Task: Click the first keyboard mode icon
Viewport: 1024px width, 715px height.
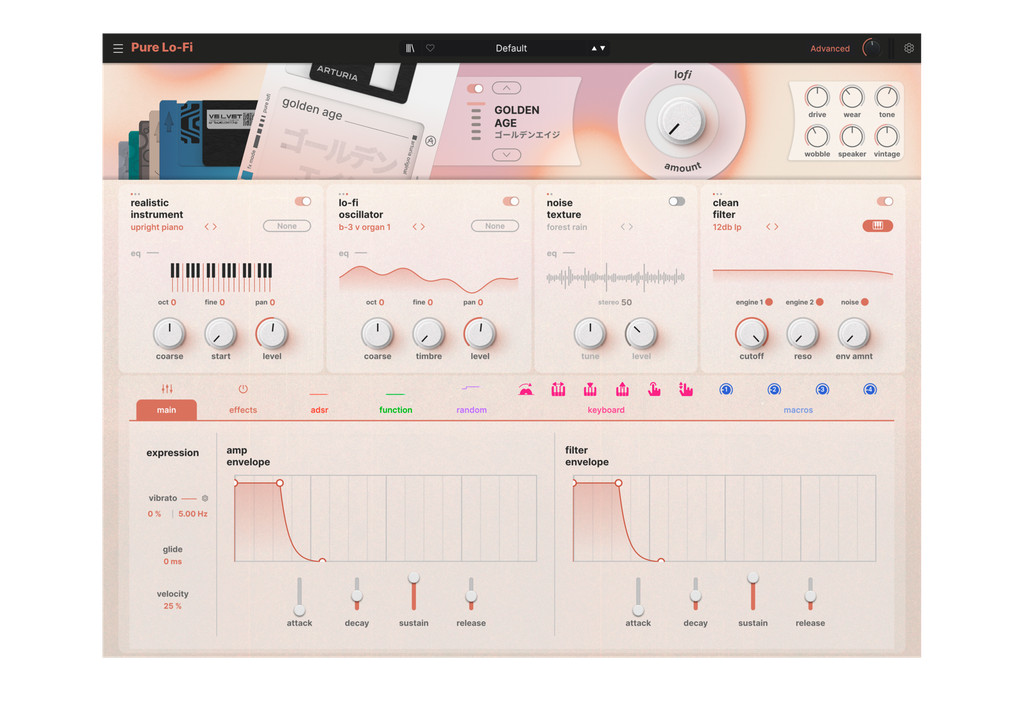Action: coord(526,390)
